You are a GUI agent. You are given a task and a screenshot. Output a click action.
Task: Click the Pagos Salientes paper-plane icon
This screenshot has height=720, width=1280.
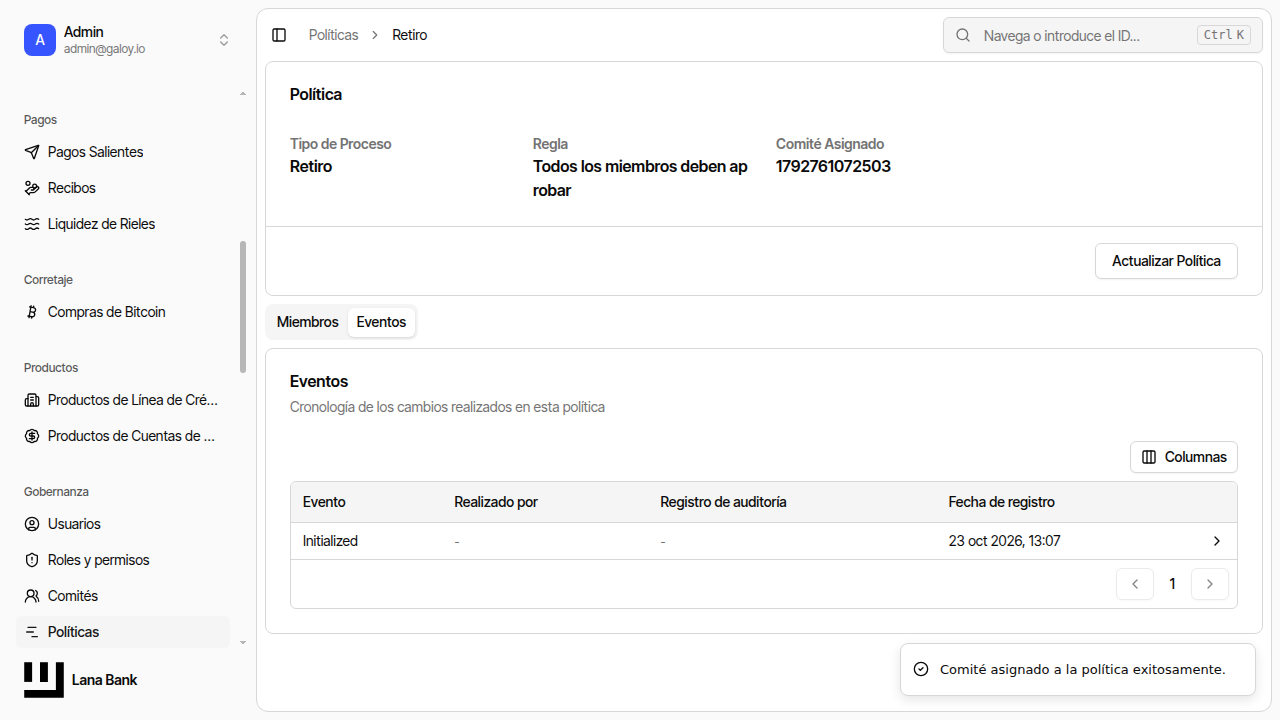point(32,152)
